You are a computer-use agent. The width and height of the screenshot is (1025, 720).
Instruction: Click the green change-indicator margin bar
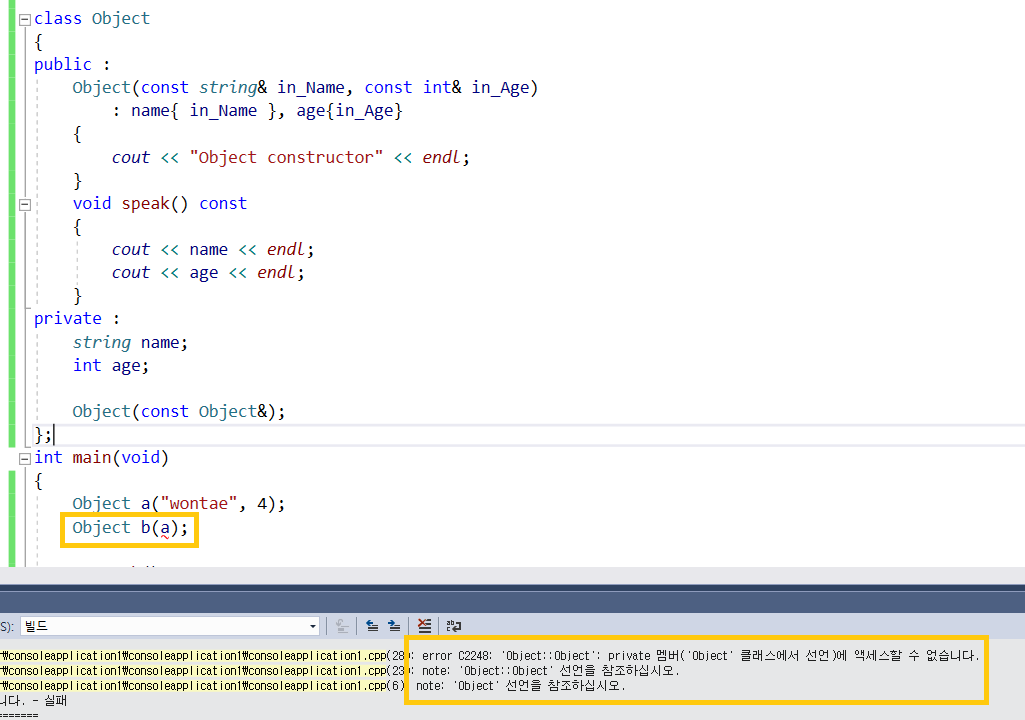point(12,222)
